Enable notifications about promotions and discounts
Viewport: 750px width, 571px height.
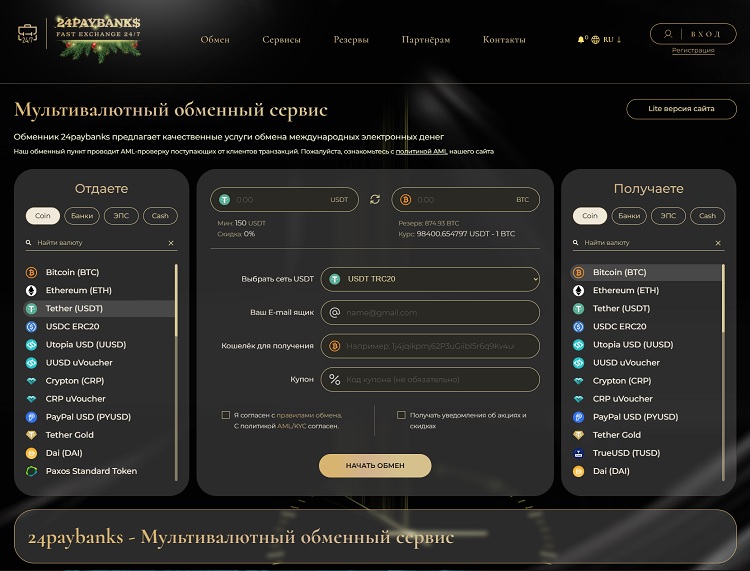click(401, 415)
